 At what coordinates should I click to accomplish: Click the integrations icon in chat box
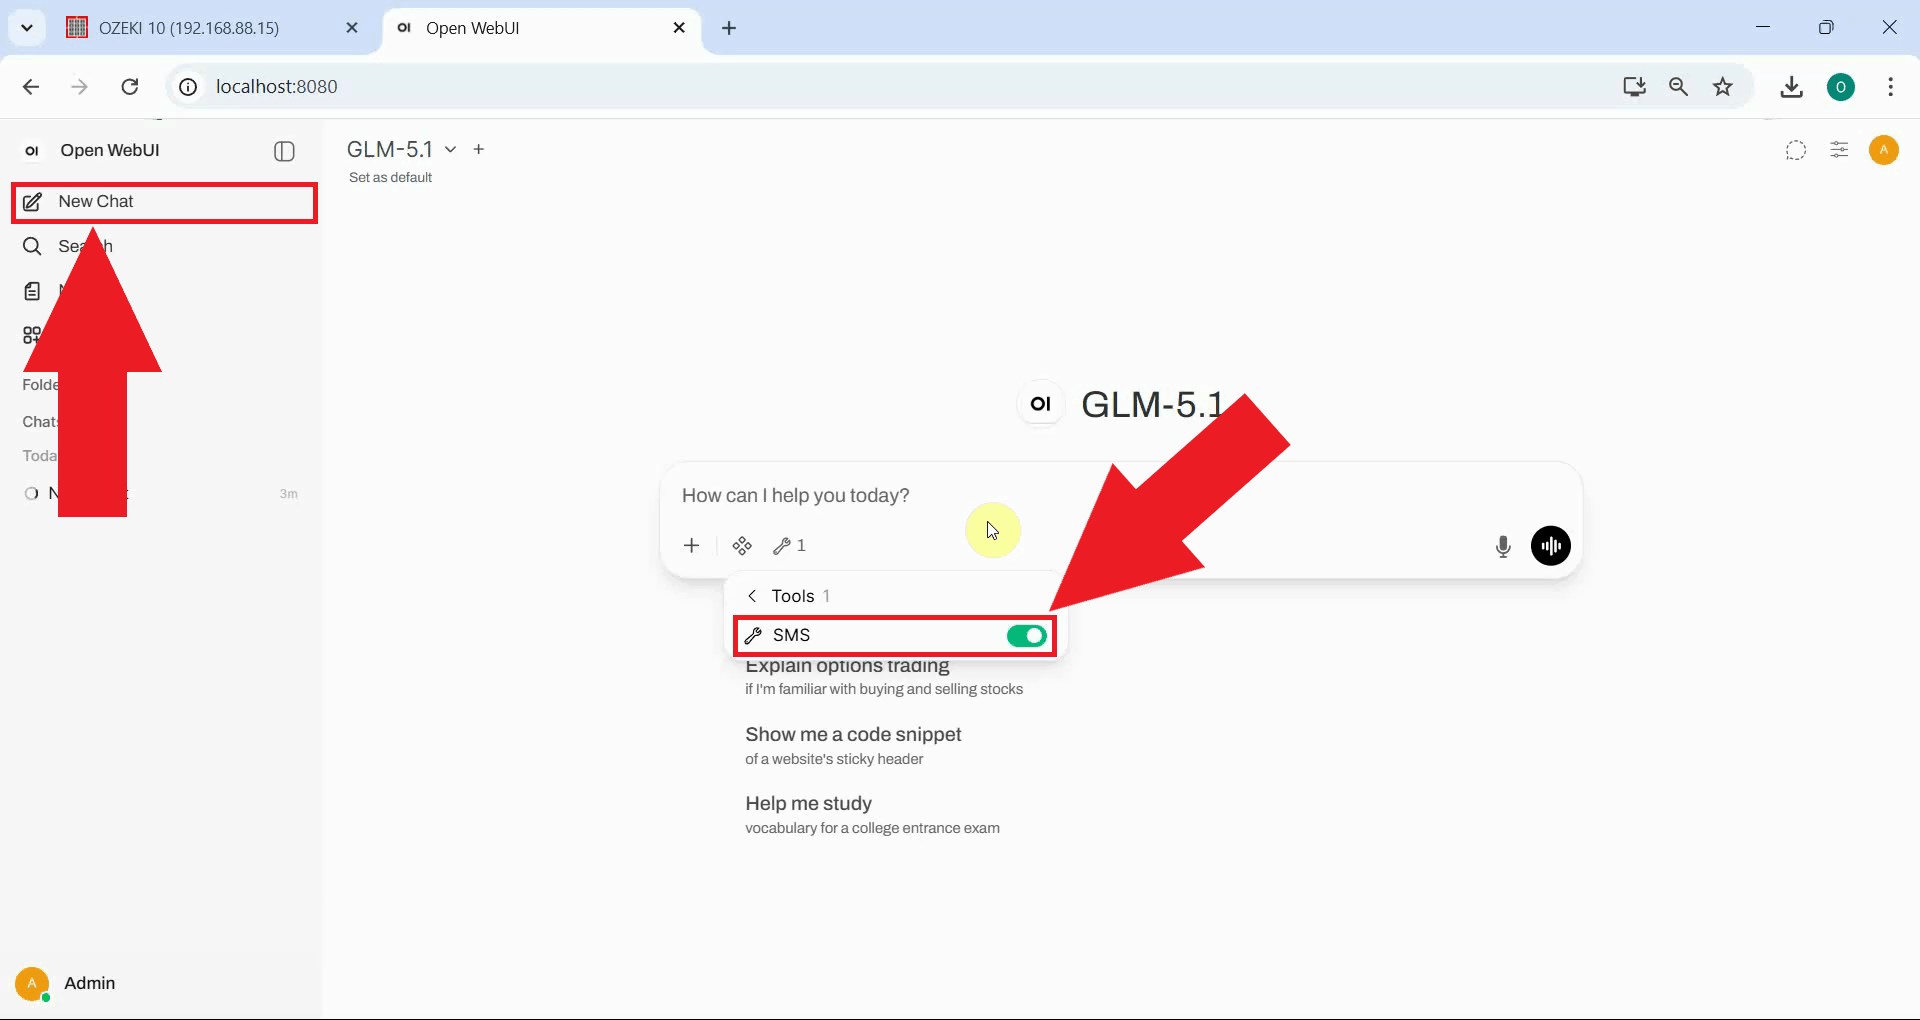coord(742,545)
